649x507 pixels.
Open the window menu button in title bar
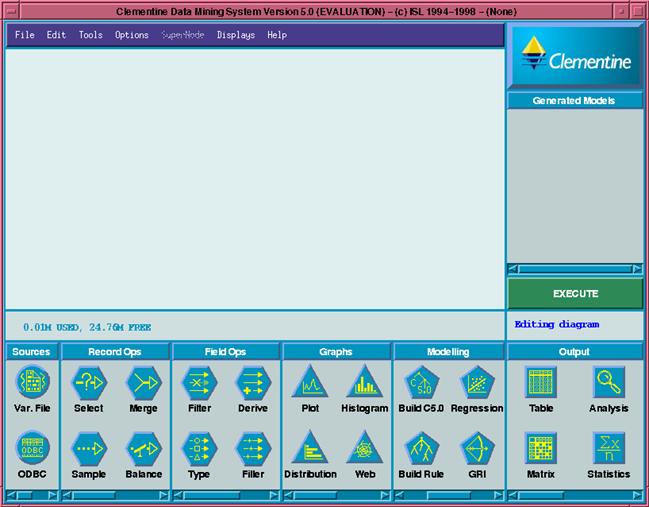11,11
